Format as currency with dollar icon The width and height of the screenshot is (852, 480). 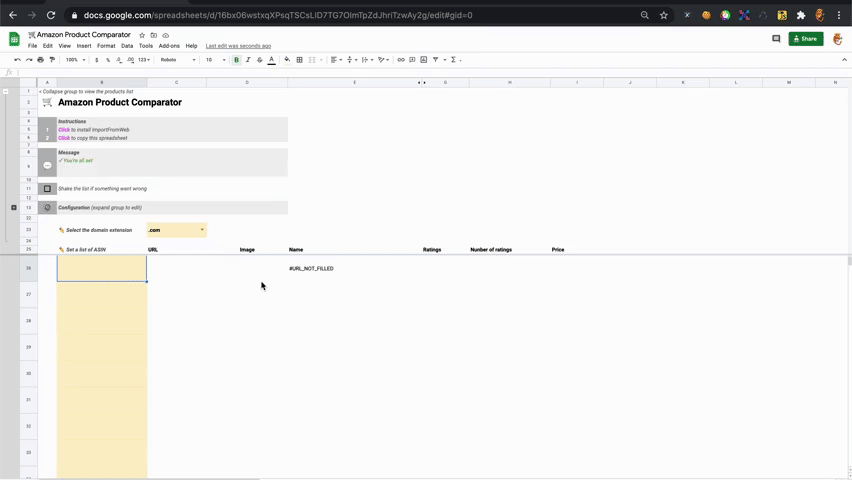pos(97,60)
